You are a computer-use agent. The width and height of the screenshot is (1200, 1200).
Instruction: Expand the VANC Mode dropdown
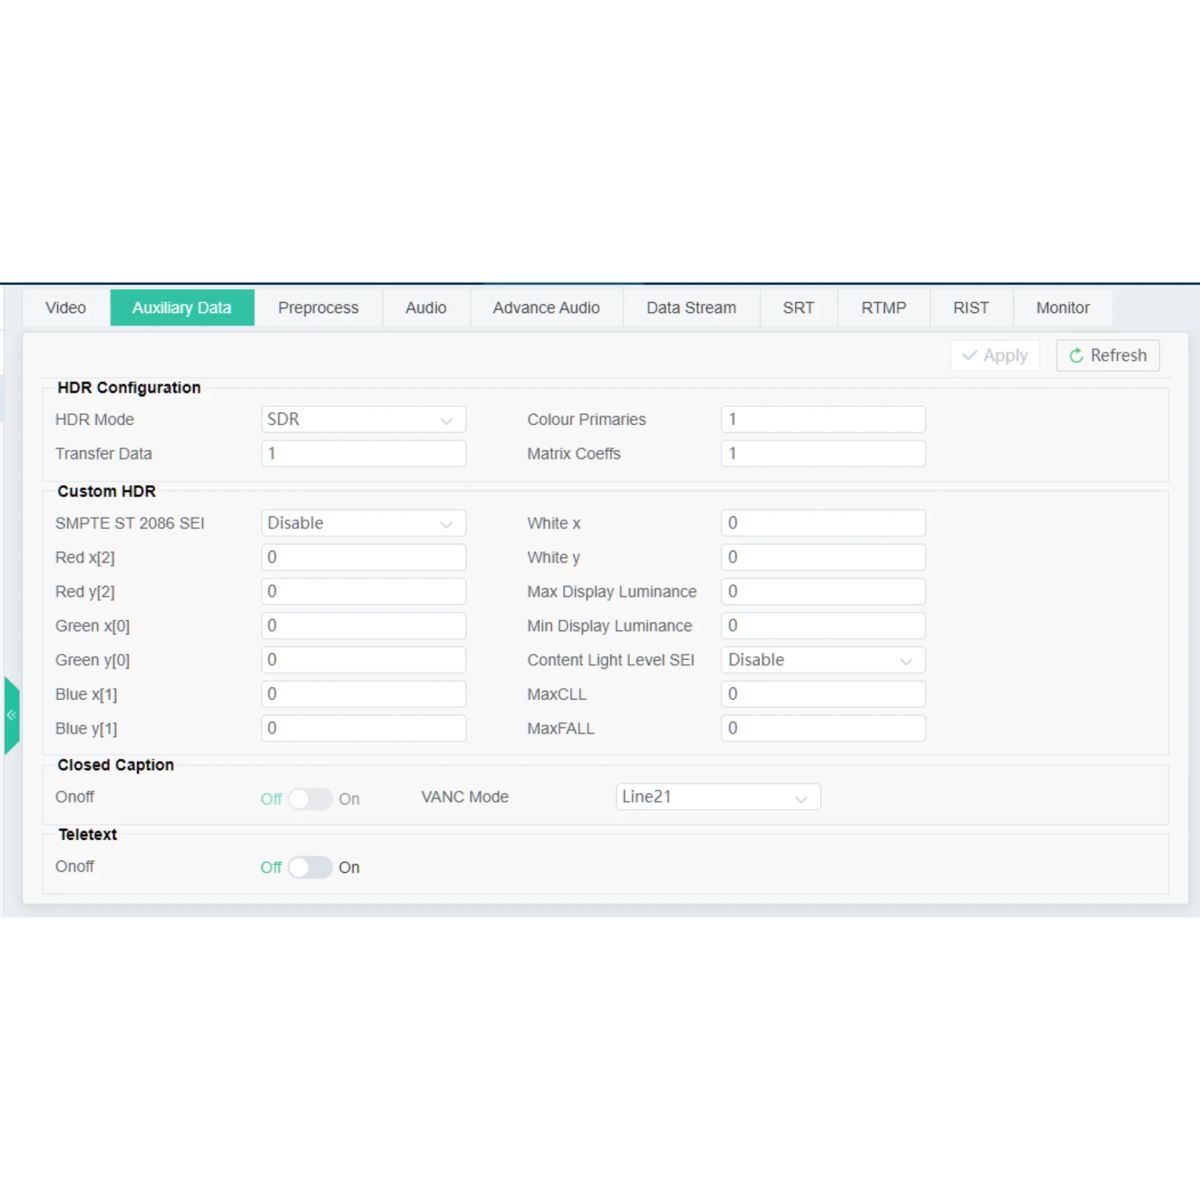pyautogui.click(x=717, y=797)
